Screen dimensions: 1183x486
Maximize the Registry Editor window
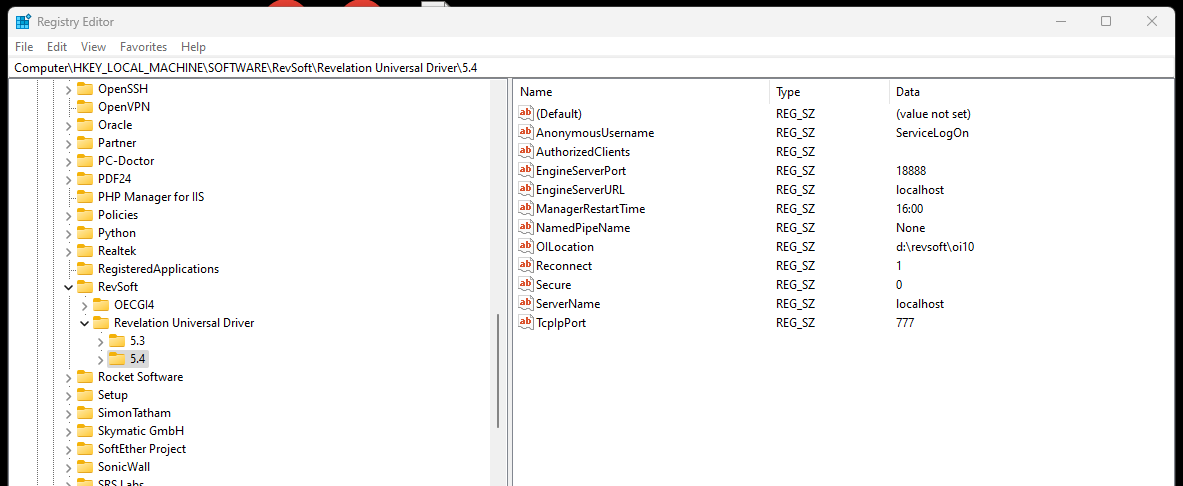tap(1105, 21)
